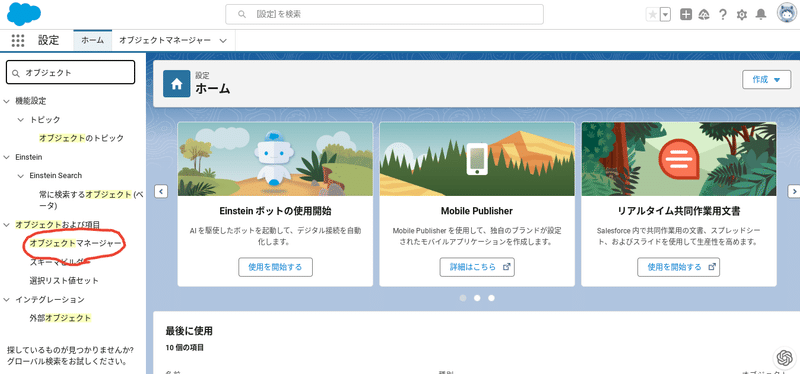800x374 pixels.
Task: Open the user avatar profile menu
Action: coord(786,14)
